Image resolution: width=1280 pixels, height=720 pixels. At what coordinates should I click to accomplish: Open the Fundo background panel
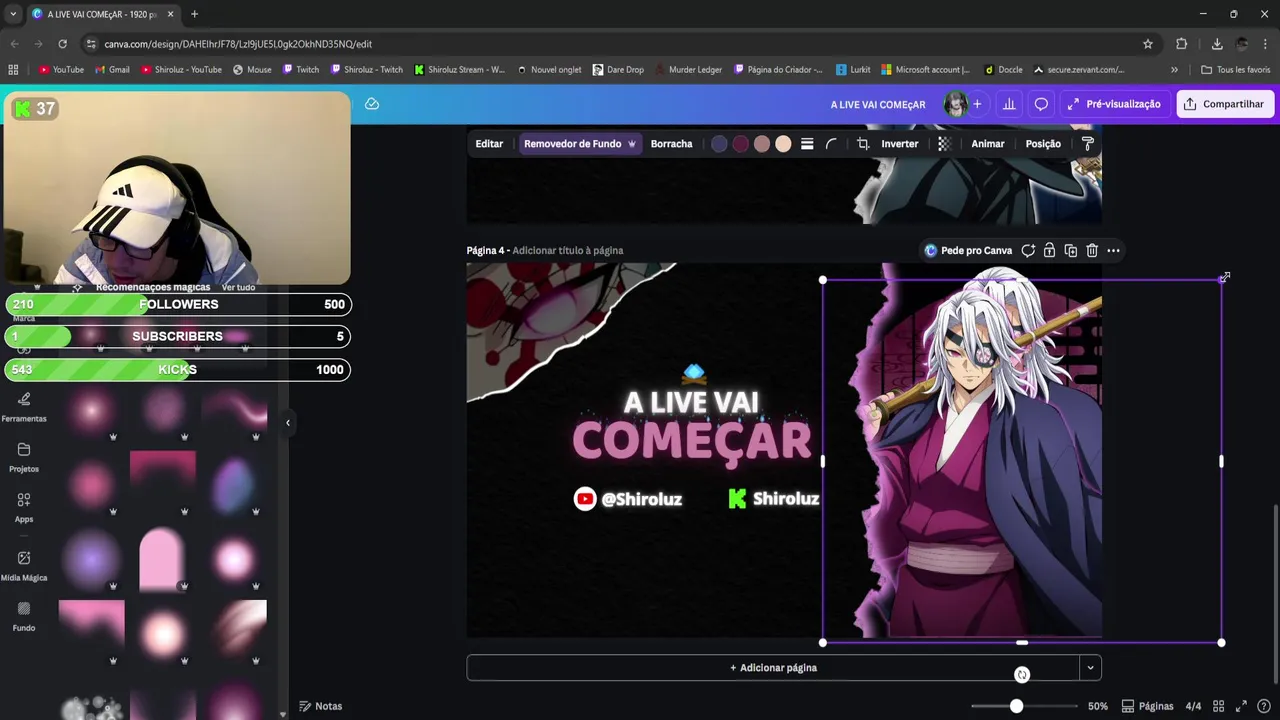pos(24,617)
